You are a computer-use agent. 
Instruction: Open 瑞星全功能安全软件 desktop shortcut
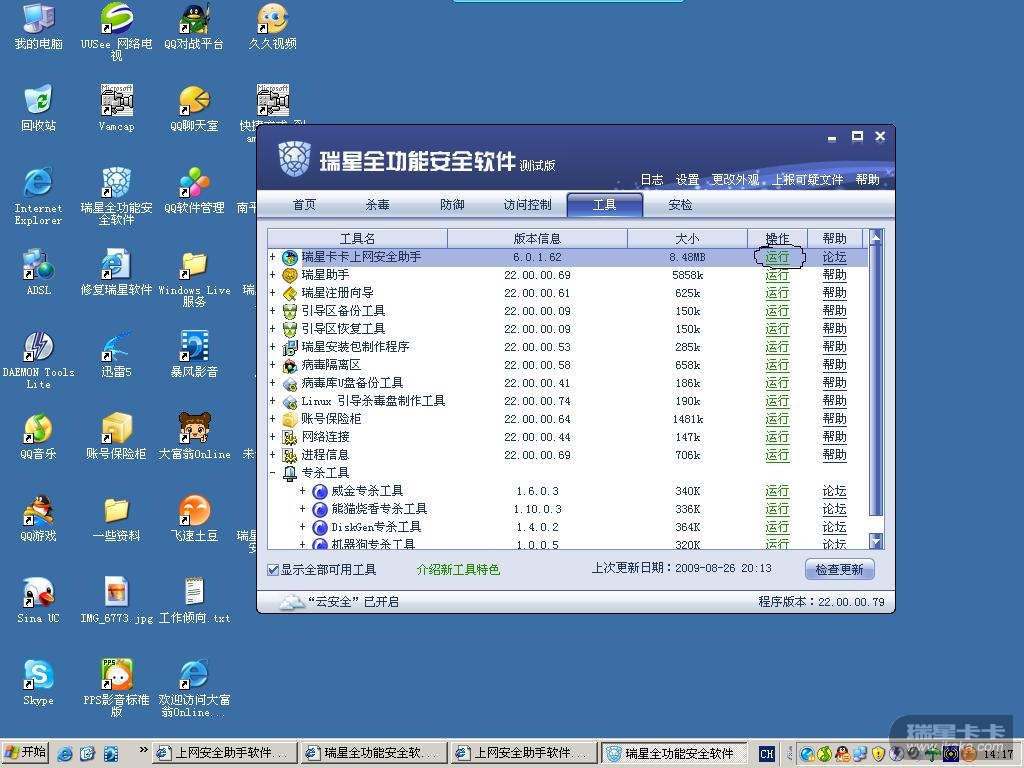tap(116, 196)
